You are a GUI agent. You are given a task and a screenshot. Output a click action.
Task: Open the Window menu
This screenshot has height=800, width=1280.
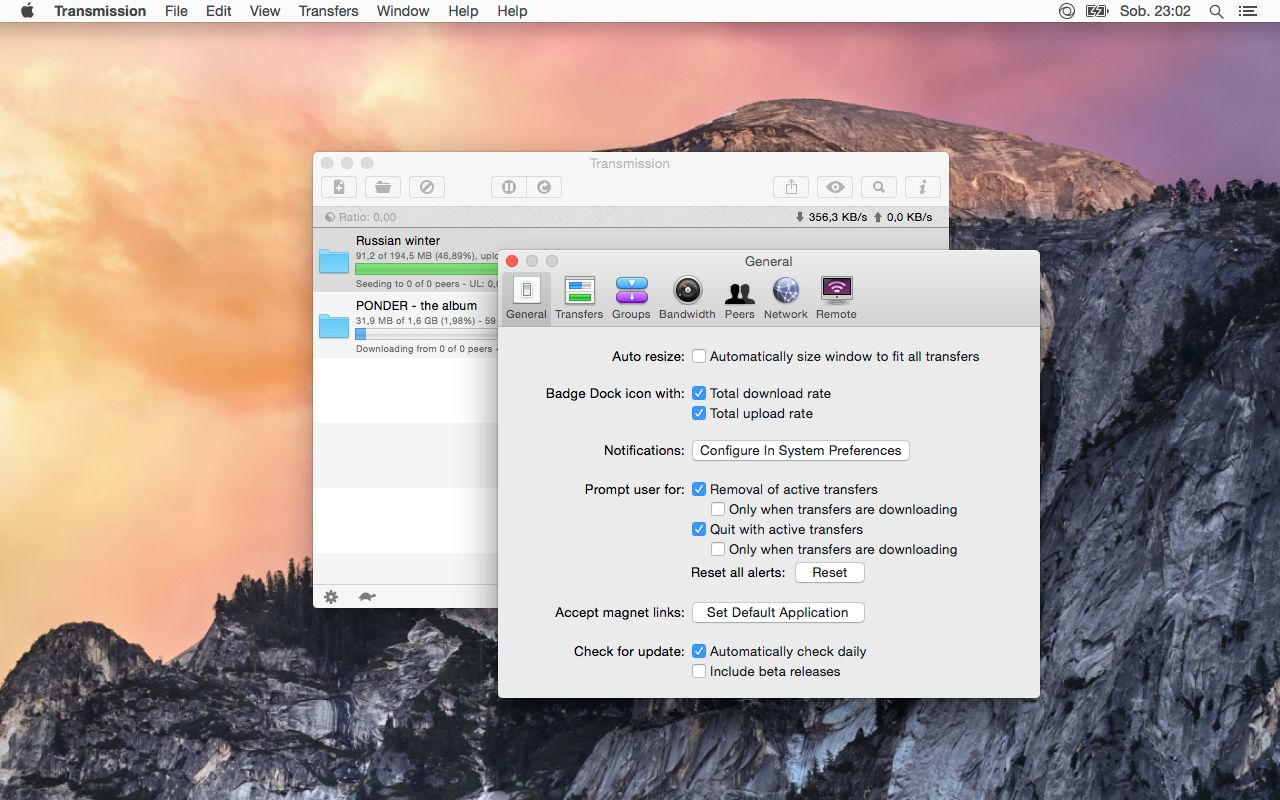(403, 11)
